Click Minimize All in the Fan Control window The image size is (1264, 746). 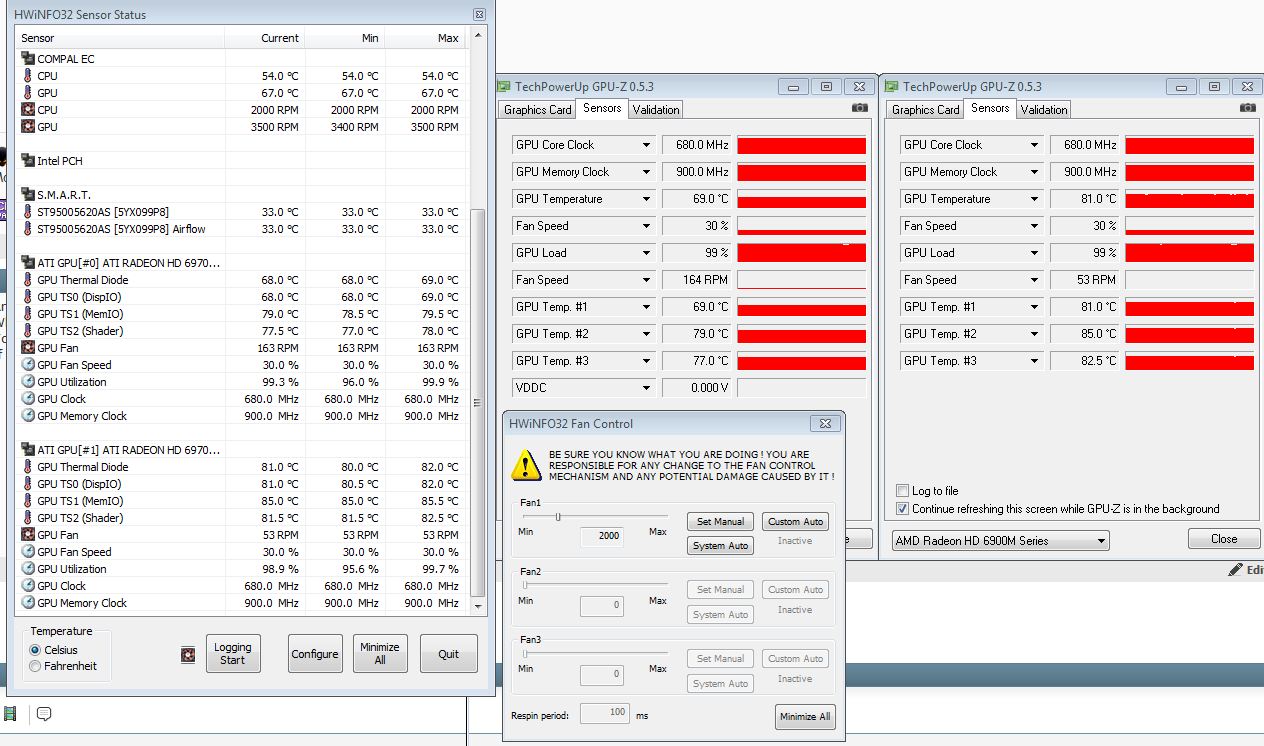pyautogui.click(x=805, y=717)
